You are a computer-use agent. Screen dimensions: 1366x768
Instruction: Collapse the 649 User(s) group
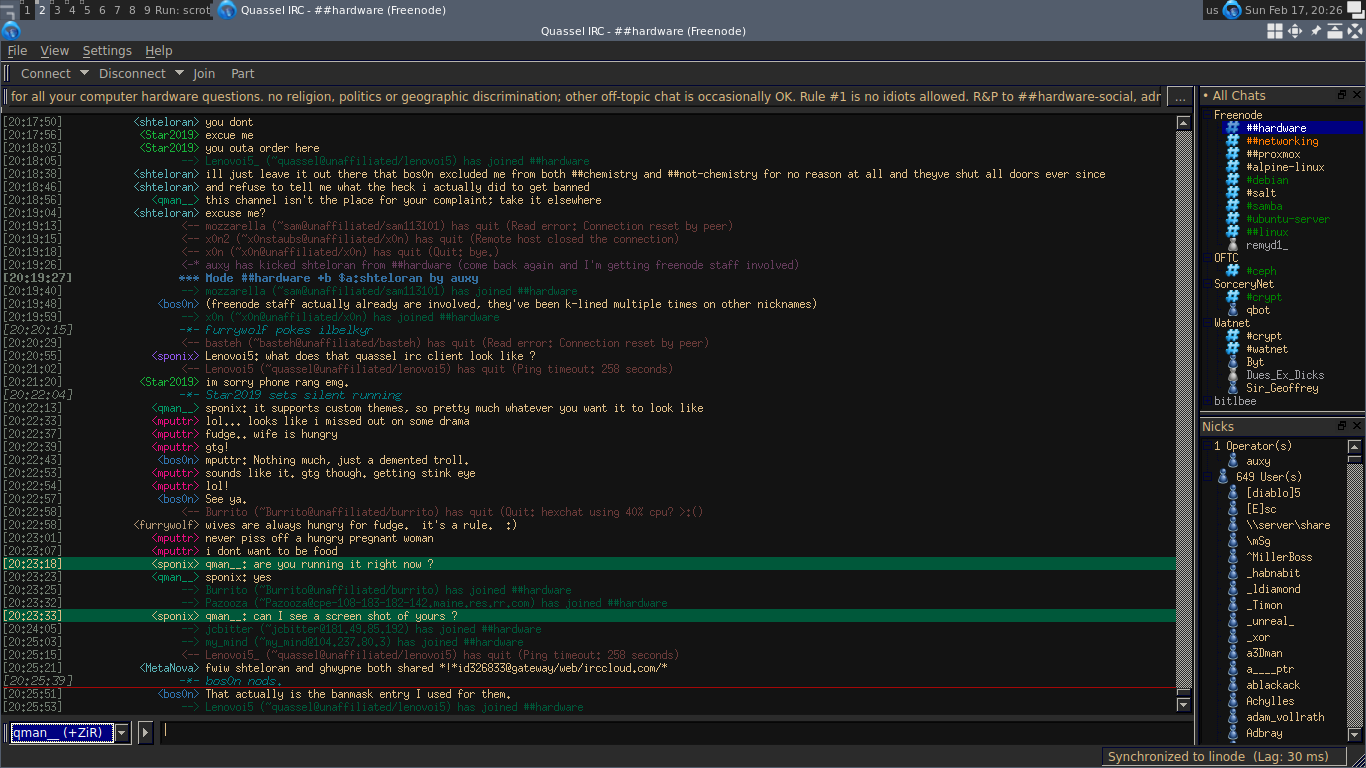[1207, 477]
